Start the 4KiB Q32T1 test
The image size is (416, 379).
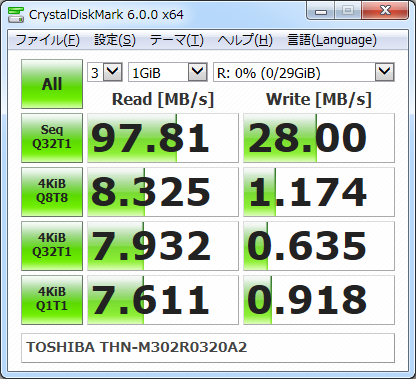point(52,246)
